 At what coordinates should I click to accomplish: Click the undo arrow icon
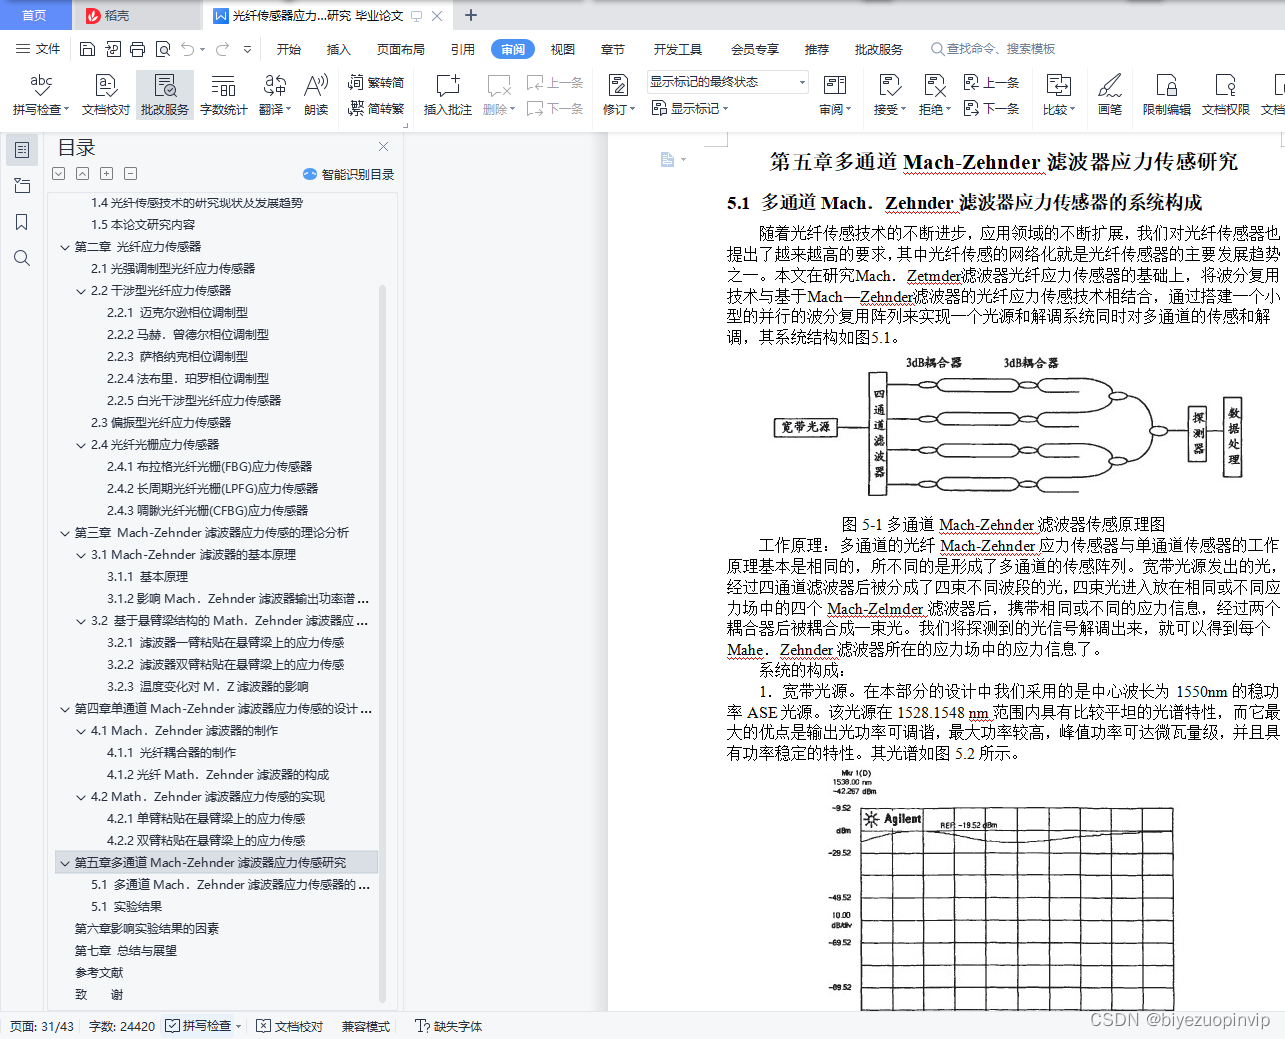click(x=188, y=49)
